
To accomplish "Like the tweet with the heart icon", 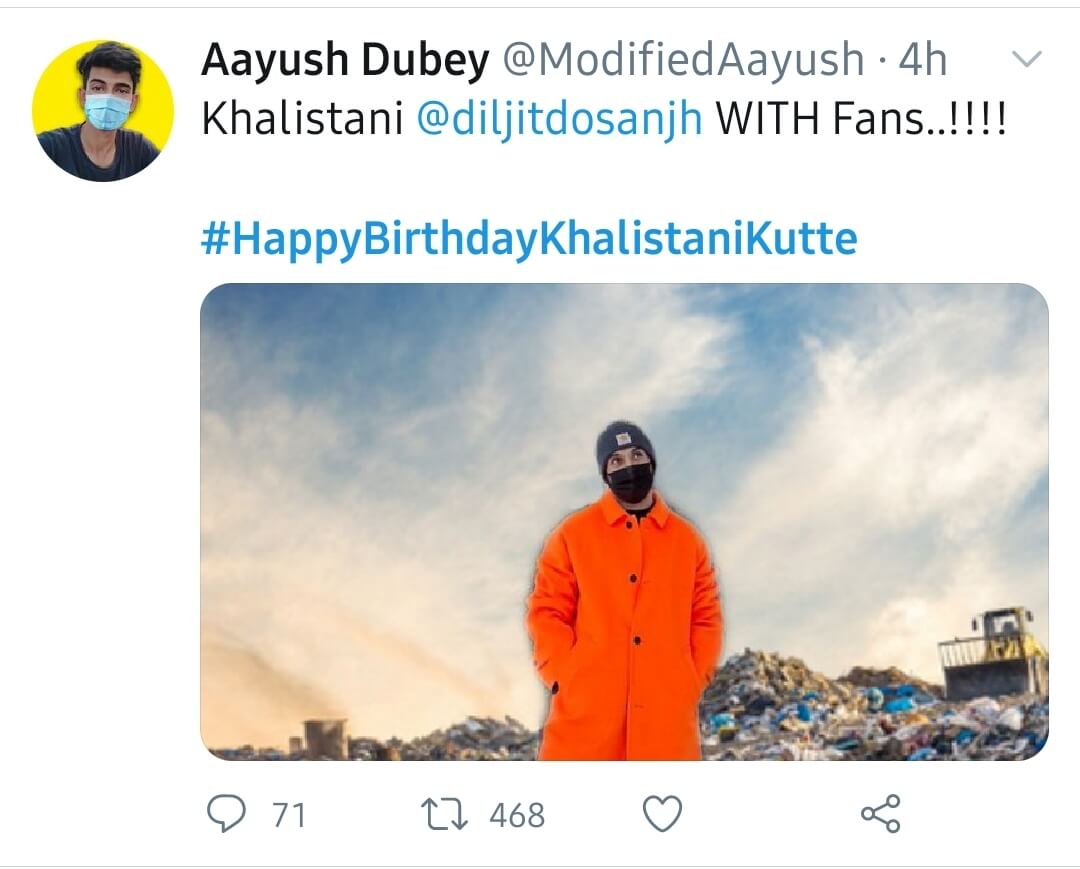I will click(661, 814).
